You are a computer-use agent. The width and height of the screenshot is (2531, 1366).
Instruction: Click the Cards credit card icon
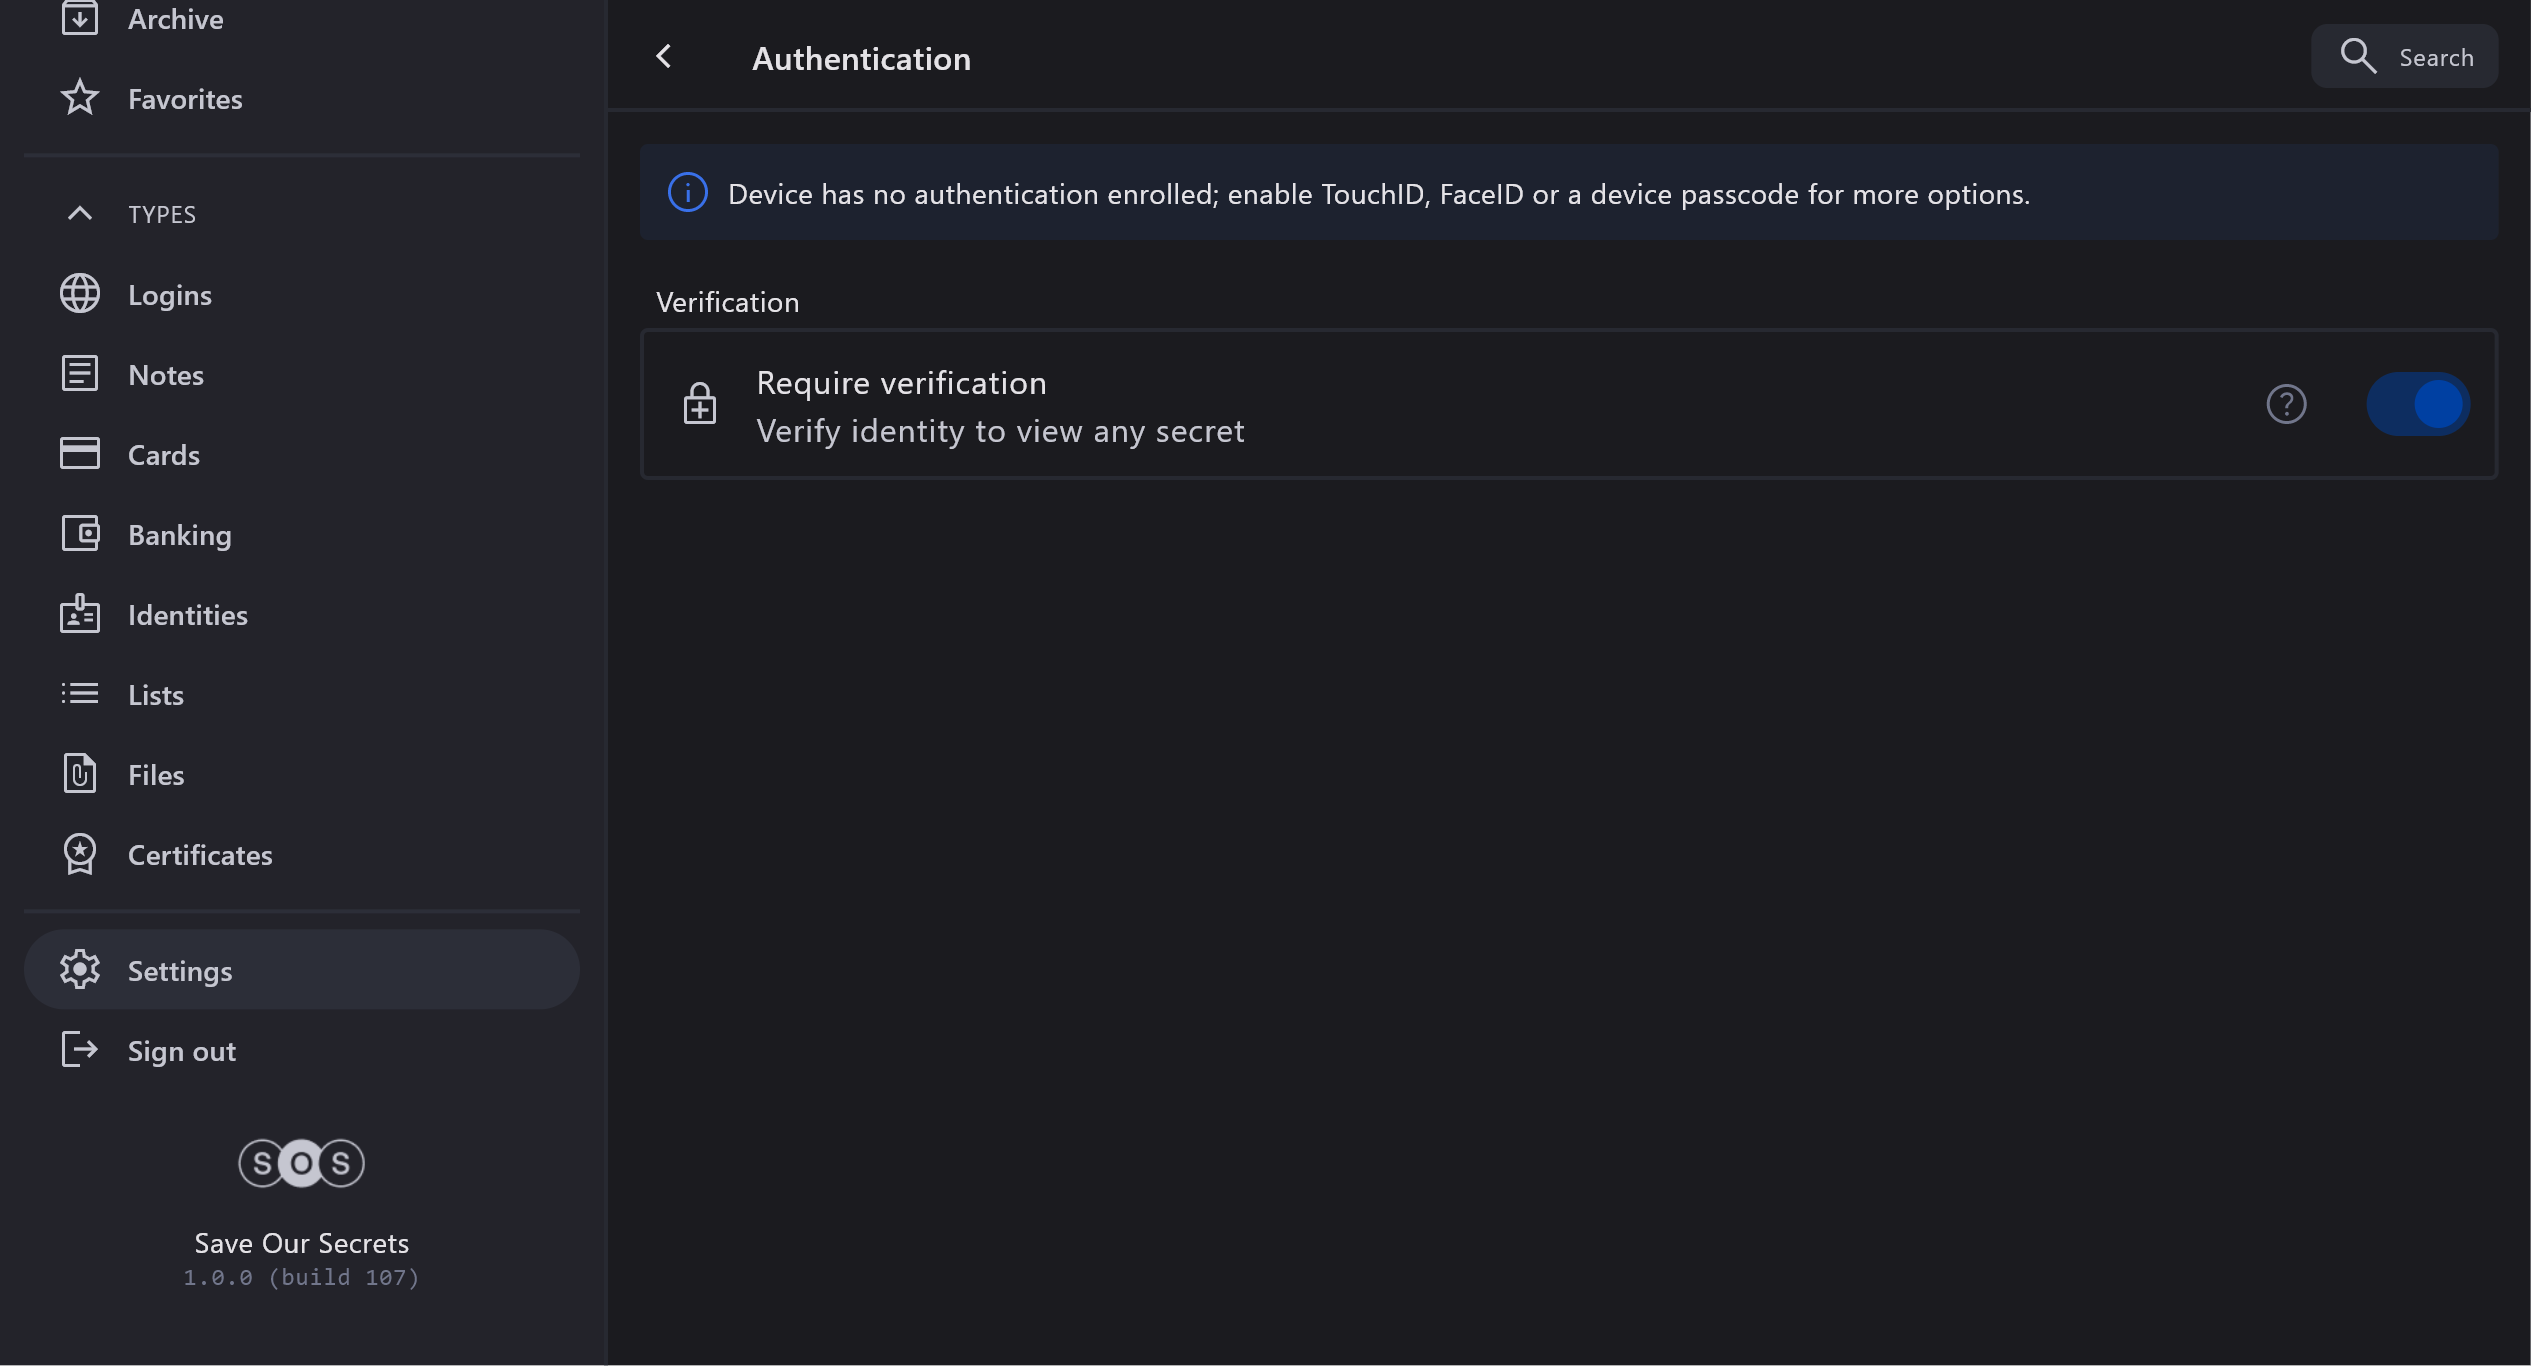pyautogui.click(x=80, y=454)
